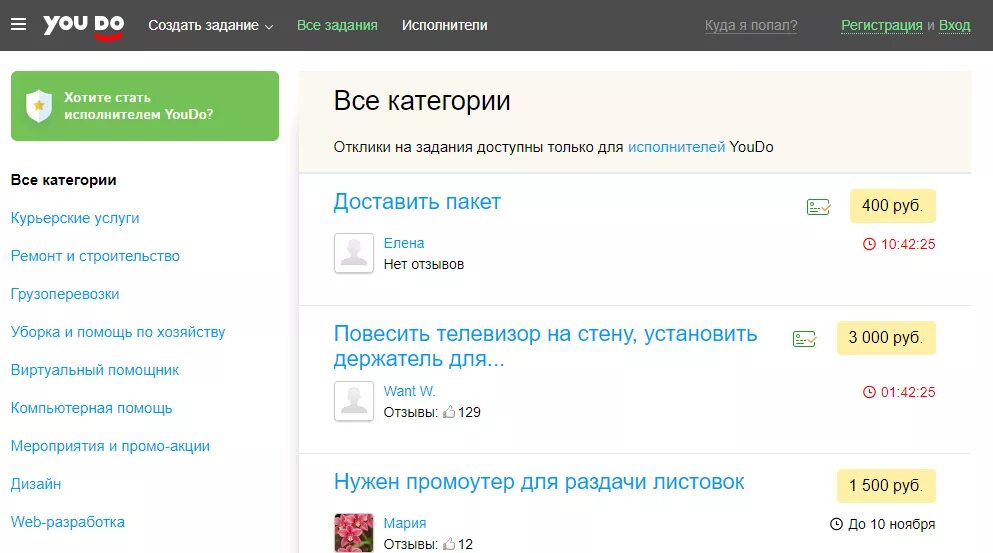Click the thumbs-up icon next to 12

click(449, 543)
